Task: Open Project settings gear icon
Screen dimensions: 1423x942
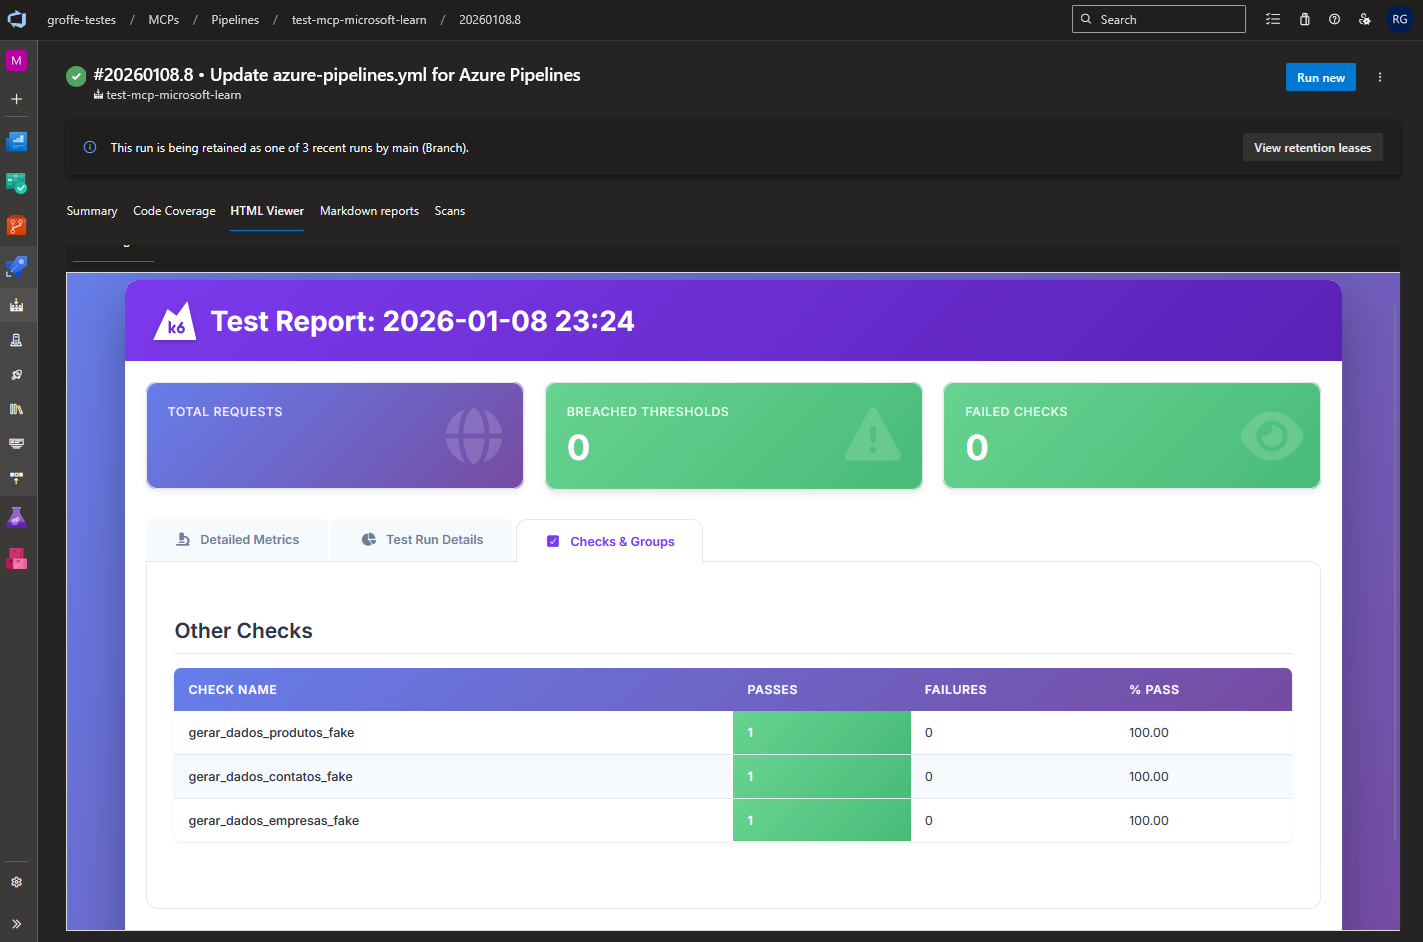Action: point(16,882)
